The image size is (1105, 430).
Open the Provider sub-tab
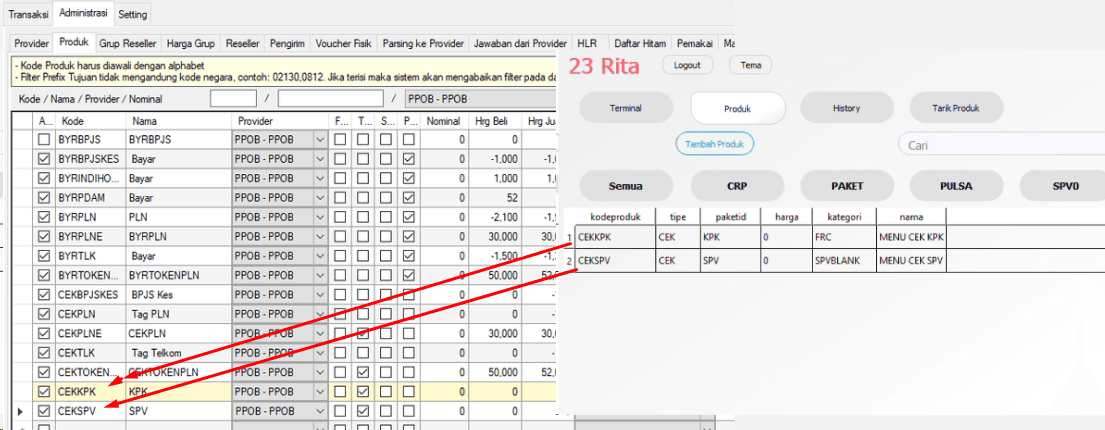pos(32,44)
